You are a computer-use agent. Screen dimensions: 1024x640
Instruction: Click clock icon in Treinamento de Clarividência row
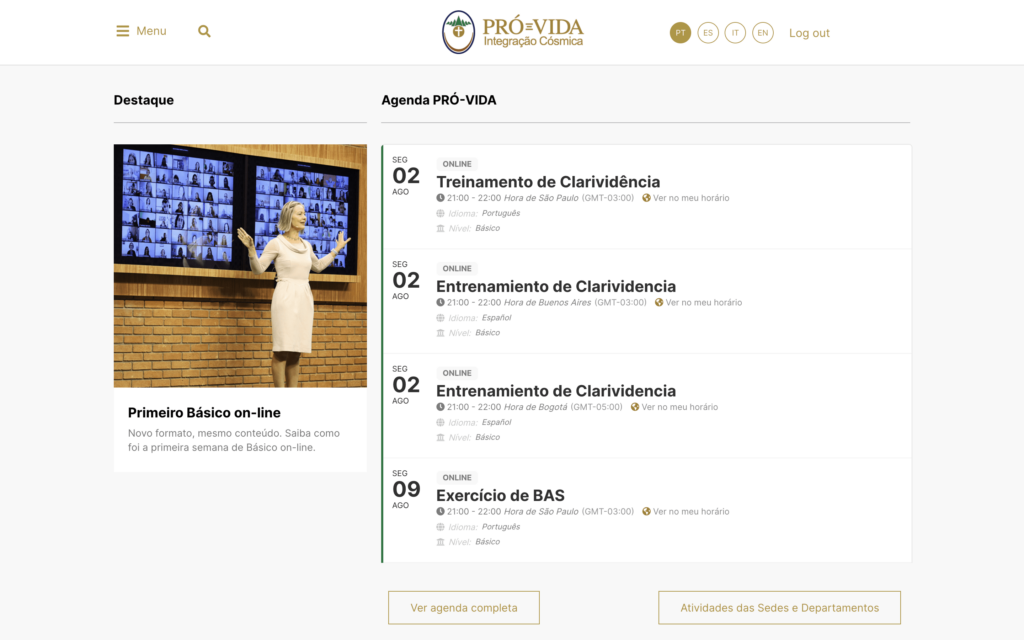click(x=440, y=198)
